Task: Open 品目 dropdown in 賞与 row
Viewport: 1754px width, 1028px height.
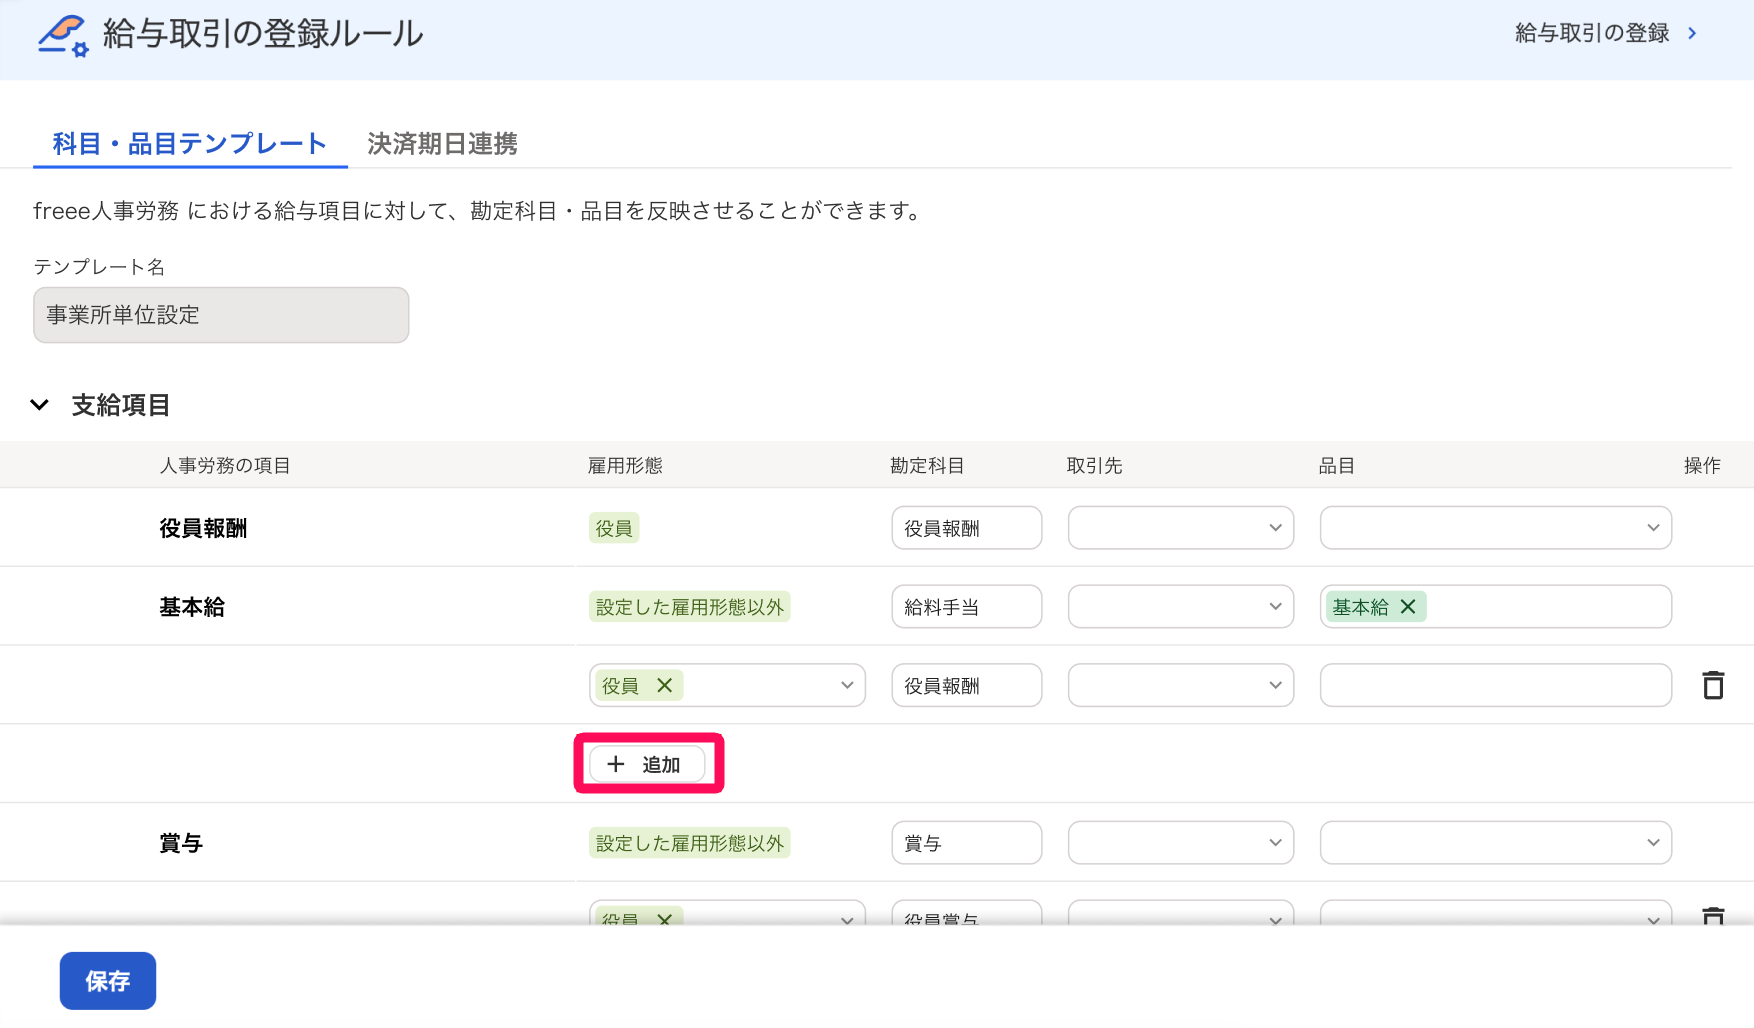Action: point(1496,843)
